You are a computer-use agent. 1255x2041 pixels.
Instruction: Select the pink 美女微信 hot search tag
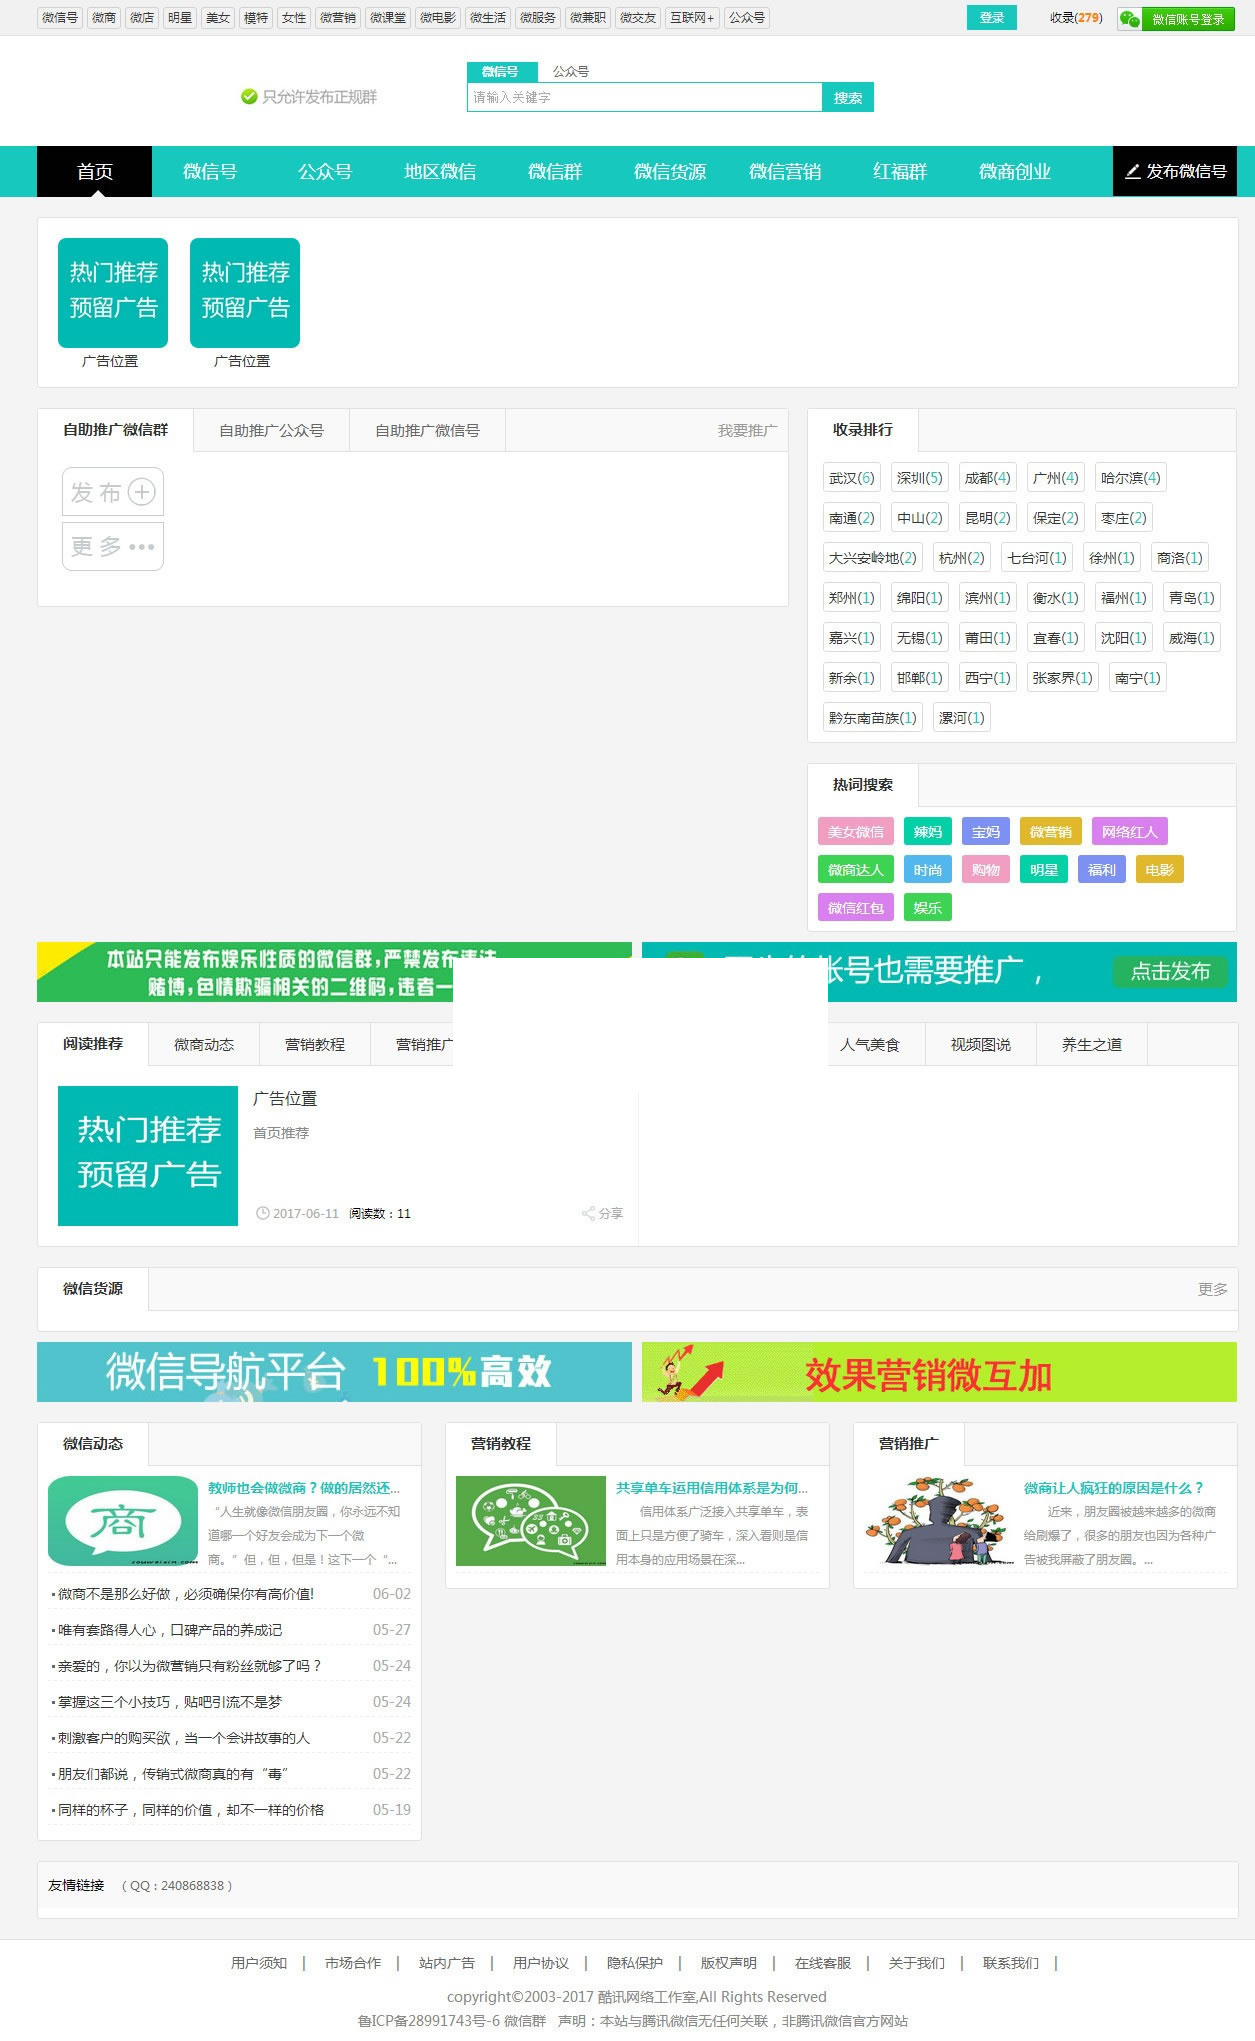pos(855,832)
